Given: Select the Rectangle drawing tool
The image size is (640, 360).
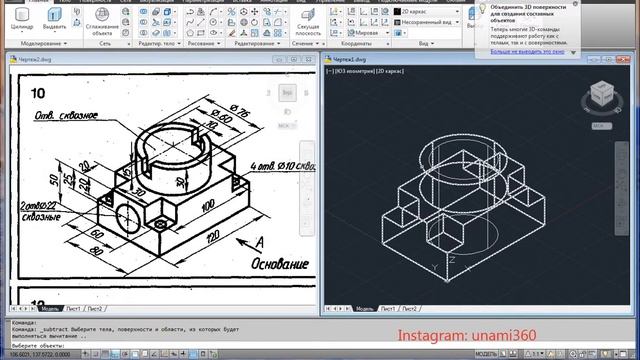Looking at the screenshot, I should coord(201,32).
